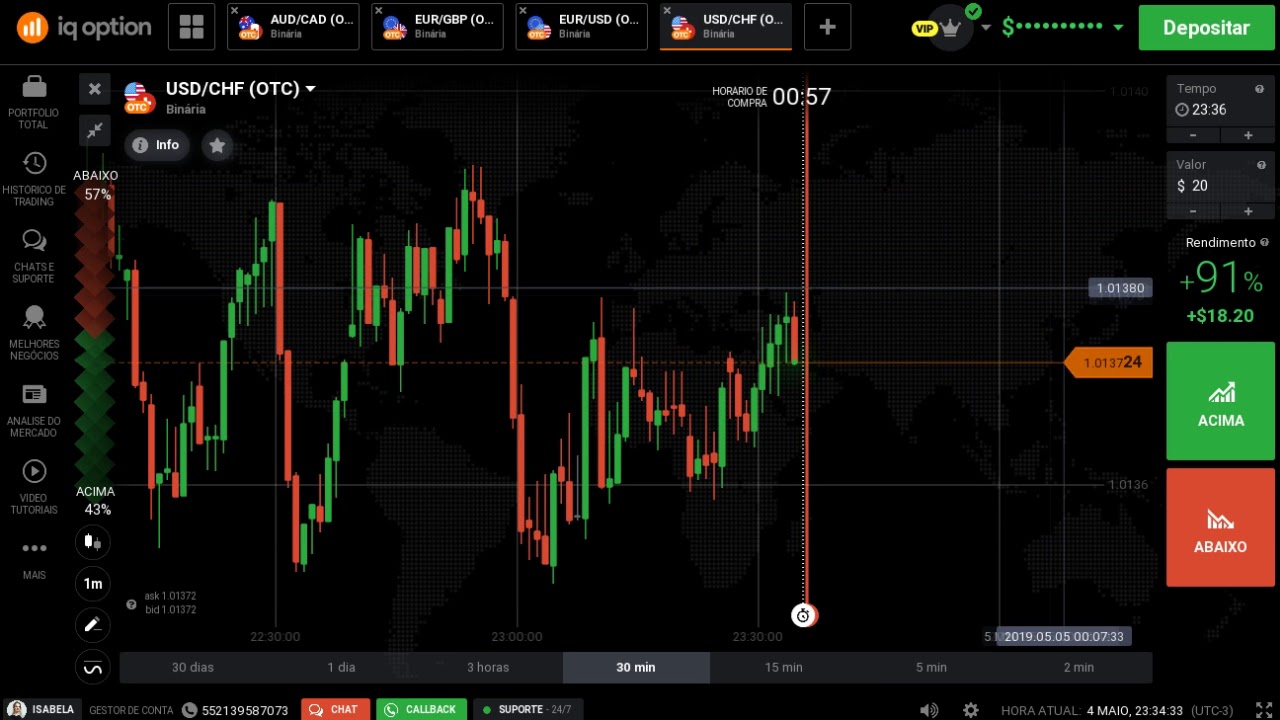Viewport: 1280px width, 720px height.
Task: Open Video Tutoriais
Action: pyautogui.click(x=34, y=488)
